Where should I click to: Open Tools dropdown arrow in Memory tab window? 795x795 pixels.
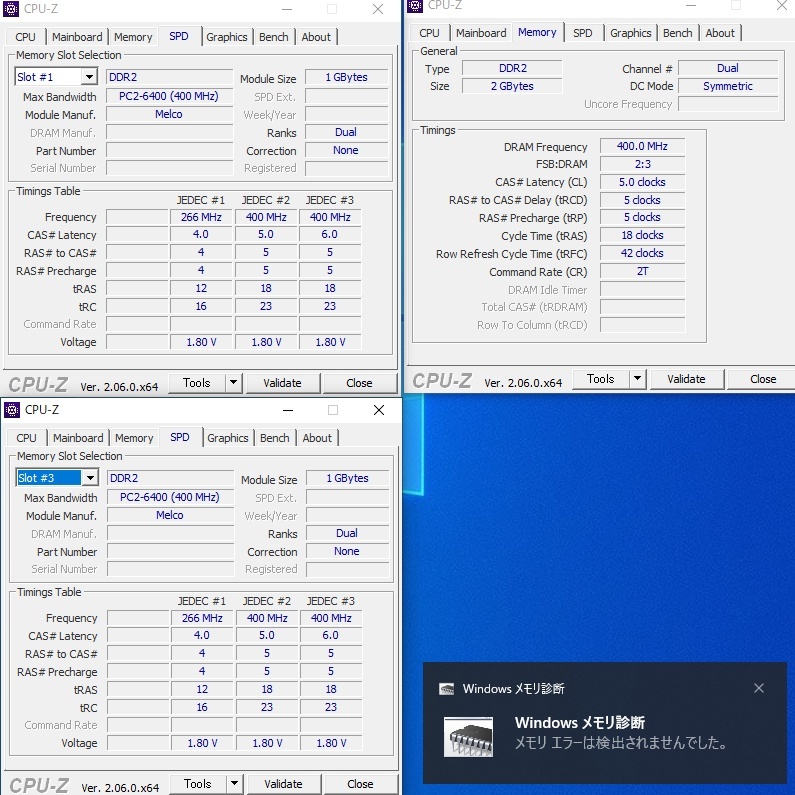click(637, 379)
